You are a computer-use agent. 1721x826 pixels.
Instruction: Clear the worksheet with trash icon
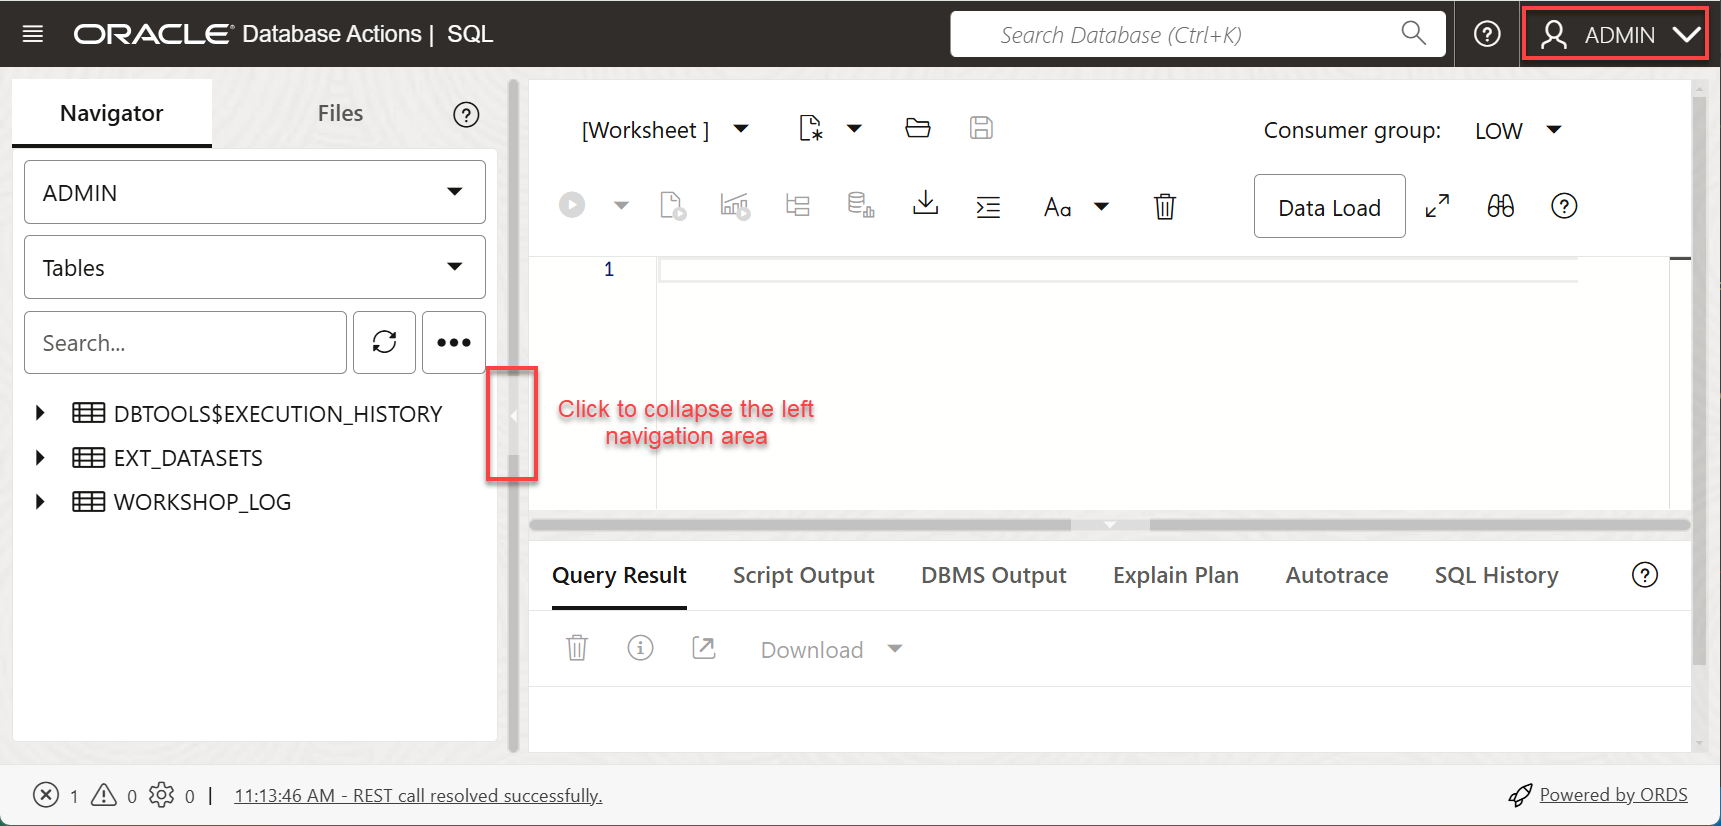click(1165, 206)
